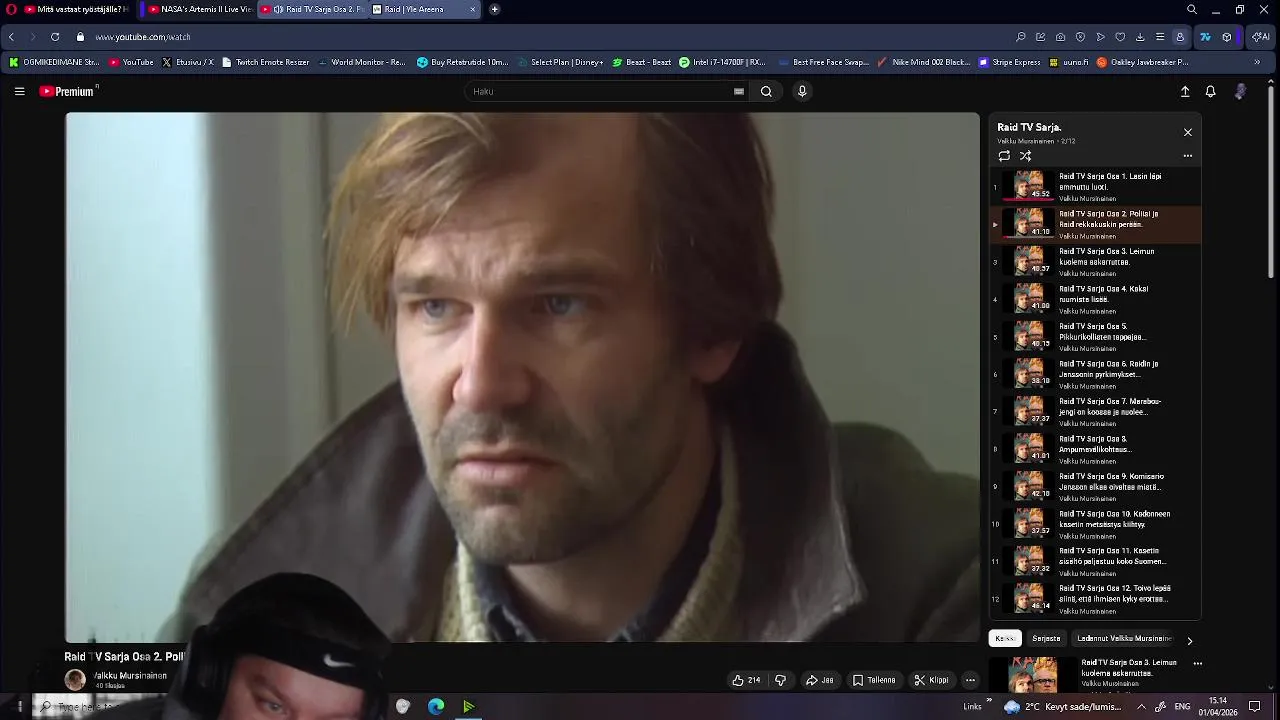Viewport: 1280px width, 720px height.
Task: Open weather widget 2°C Kevyt sade
Action: click(x=1052, y=706)
